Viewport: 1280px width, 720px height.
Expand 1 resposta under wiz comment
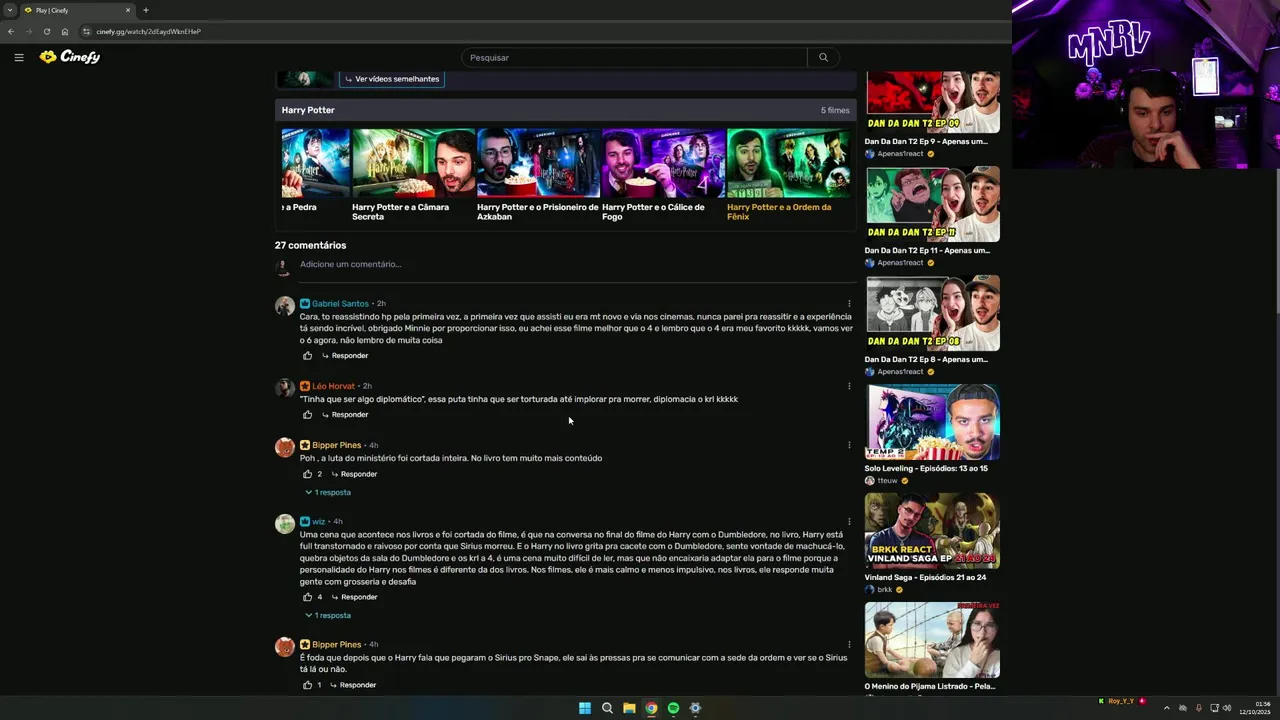point(328,616)
